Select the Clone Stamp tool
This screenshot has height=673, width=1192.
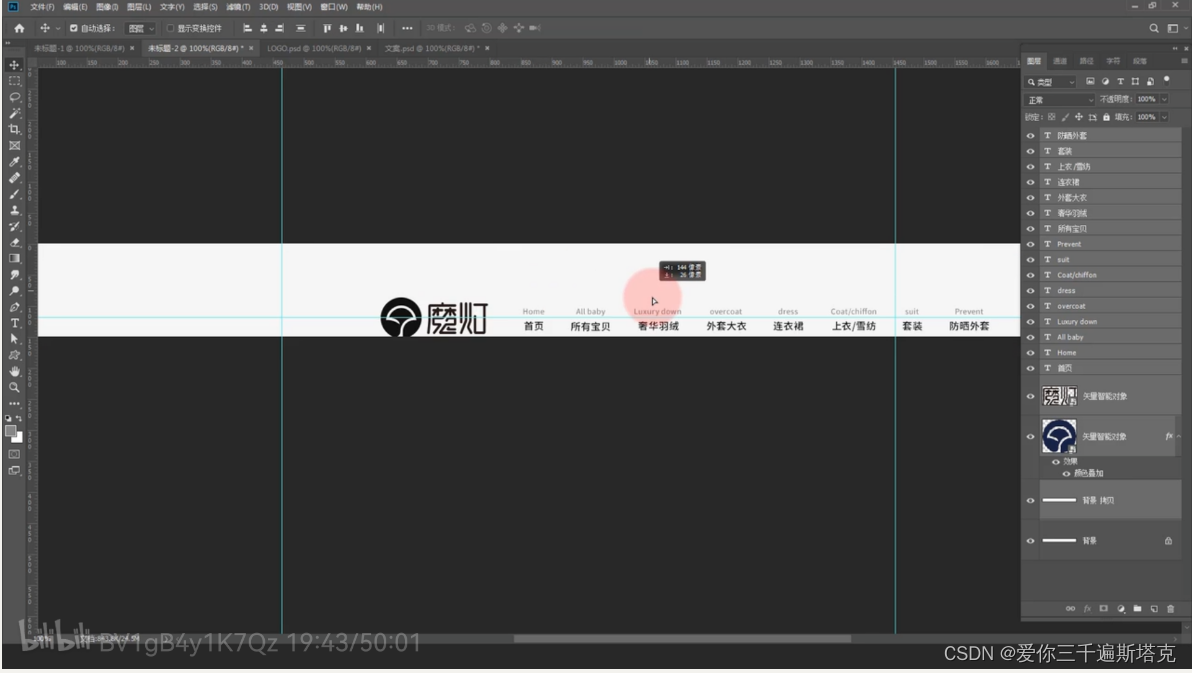tap(14, 210)
